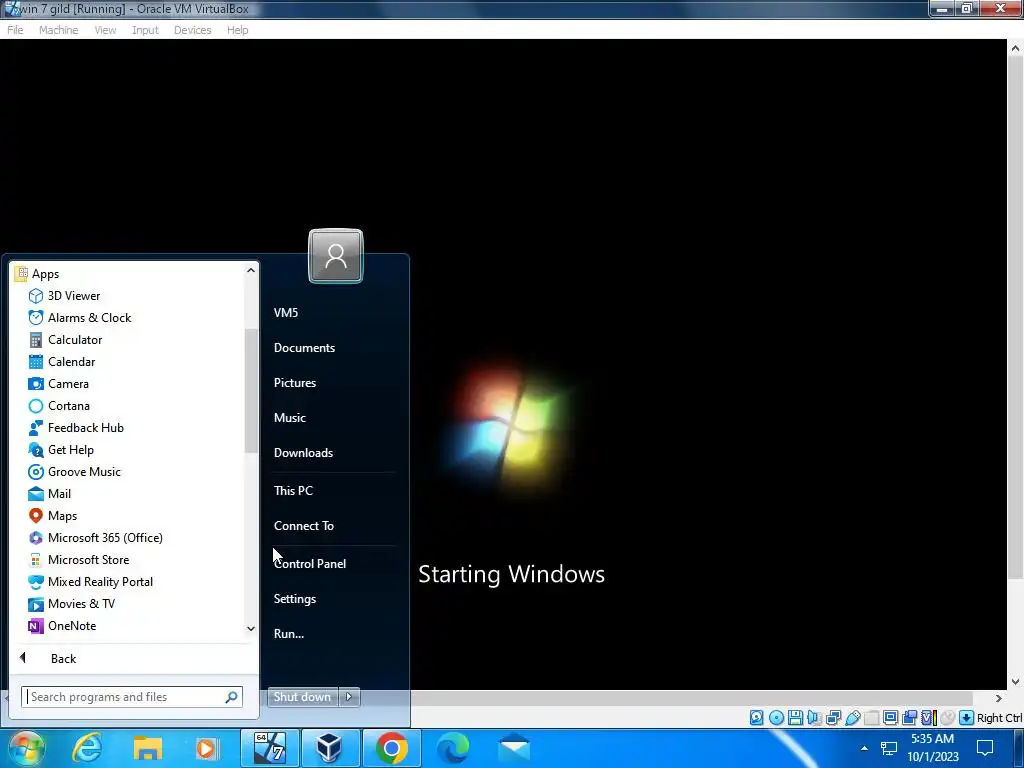The width and height of the screenshot is (1024, 768).
Task: Open Control Panel from start menu
Action: (310, 564)
